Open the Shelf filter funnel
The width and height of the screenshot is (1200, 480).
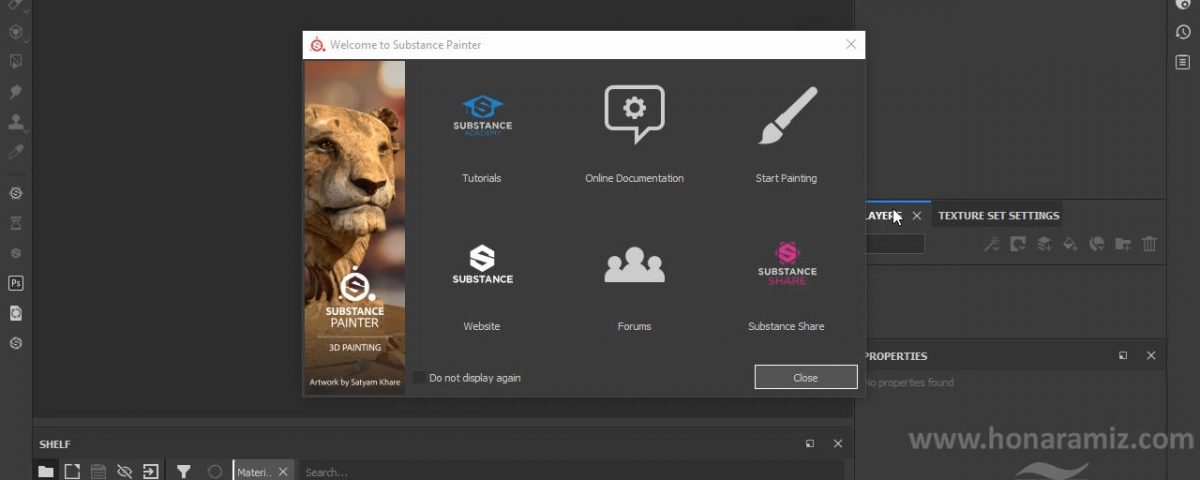(184, 471)
